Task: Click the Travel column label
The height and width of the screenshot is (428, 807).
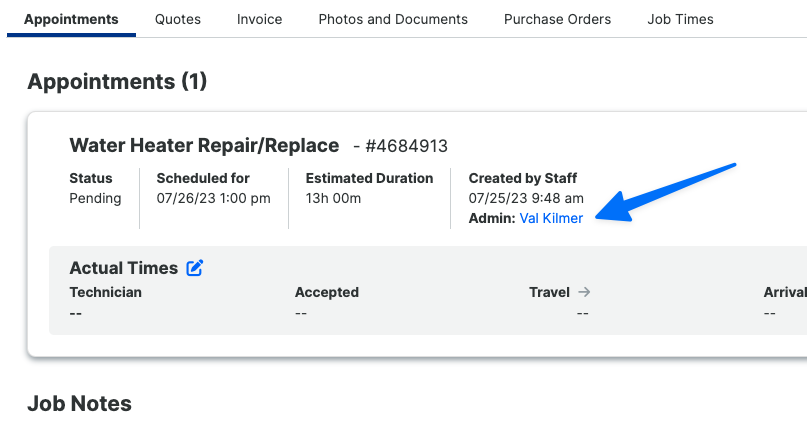Action: tap(549, 292)
